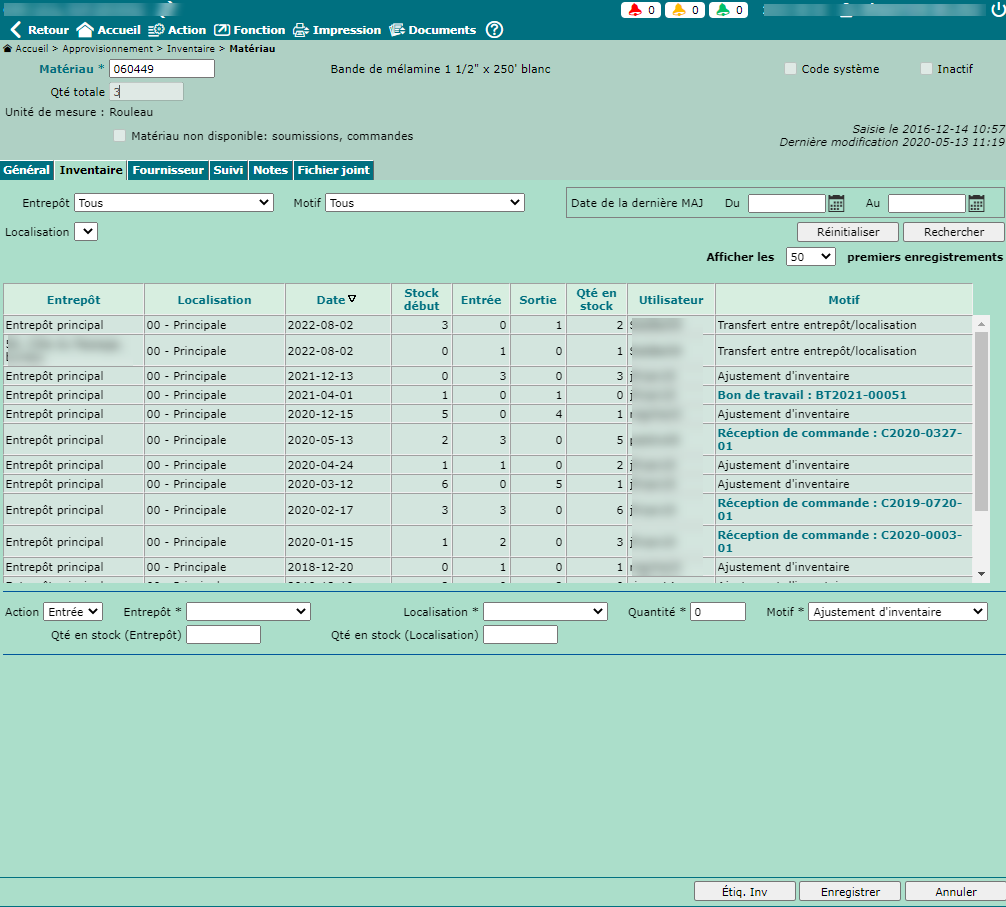Click the Retour back arrow icon
The width and height of the screenshot is (1006, 907).
(15, 30)
